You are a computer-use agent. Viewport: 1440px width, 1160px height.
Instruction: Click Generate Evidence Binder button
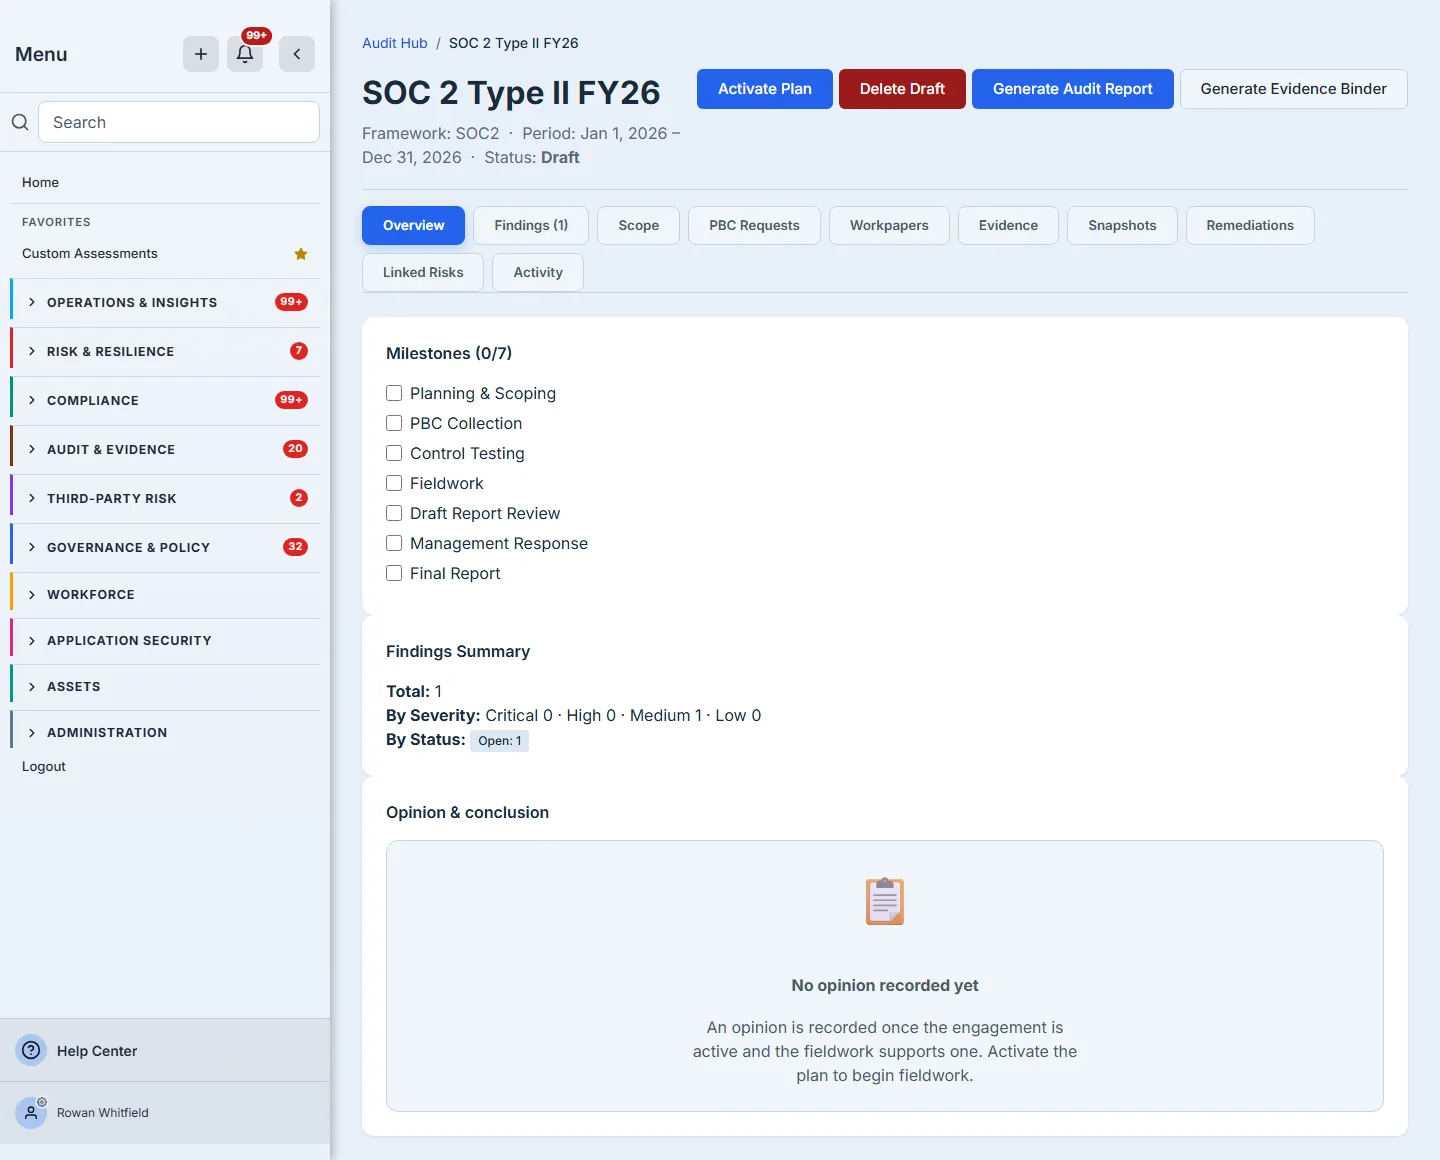1294,89
